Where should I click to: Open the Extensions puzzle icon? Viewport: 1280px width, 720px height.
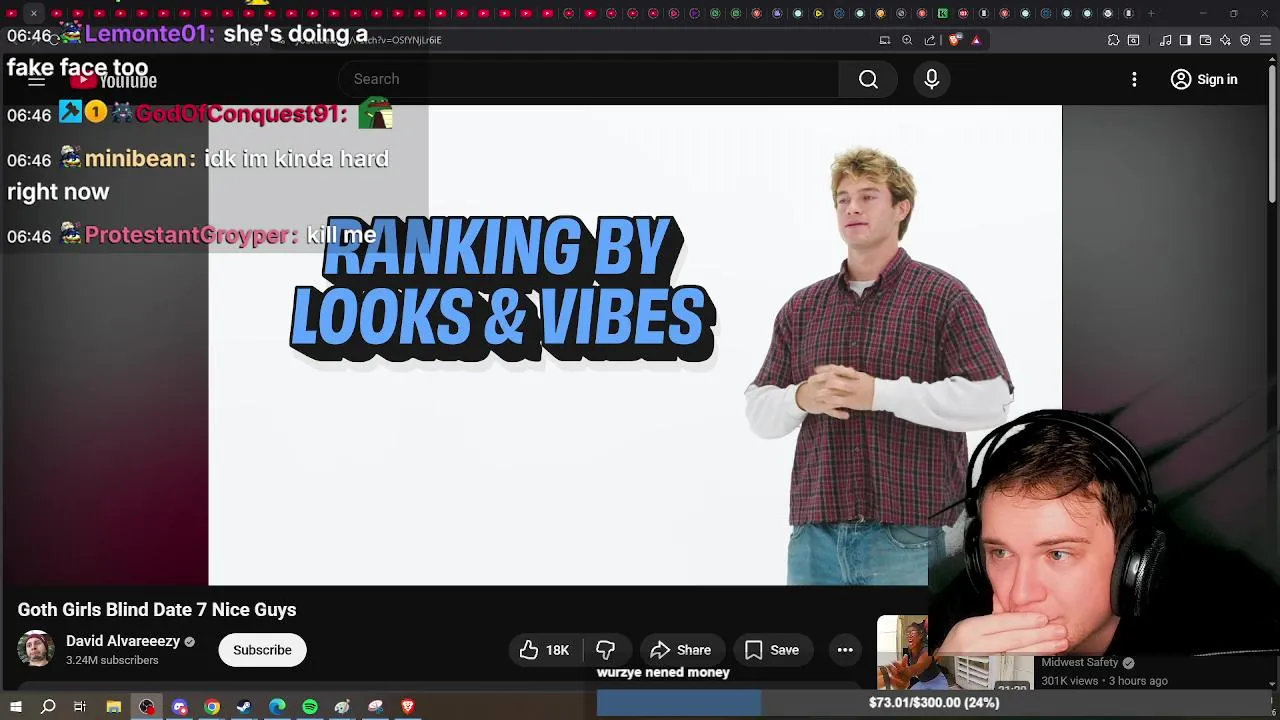pos(1113,40)
